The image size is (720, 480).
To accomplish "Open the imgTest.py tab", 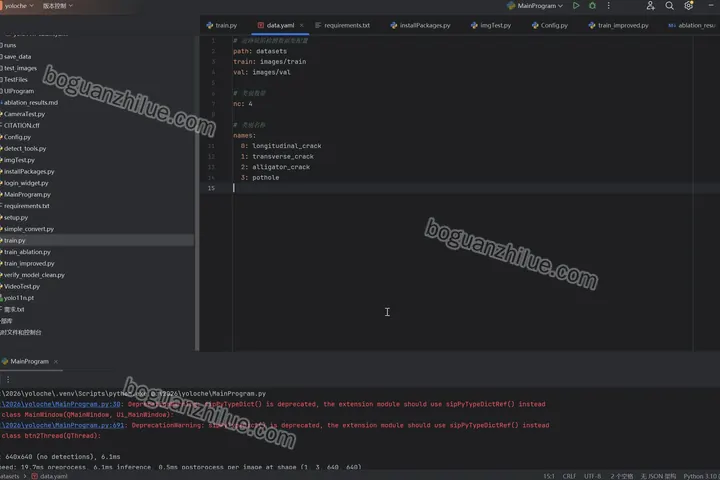I will [x=490, y=25].
